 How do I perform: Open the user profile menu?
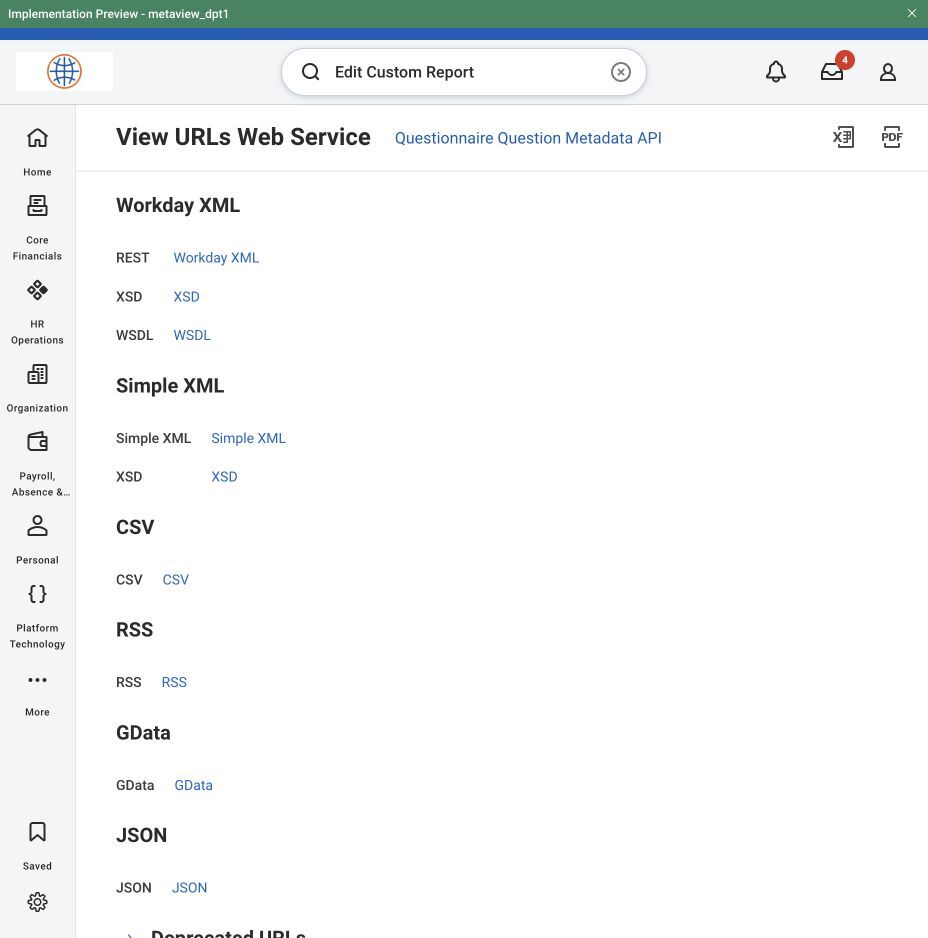pyautogui.click(x=888, y=72)
